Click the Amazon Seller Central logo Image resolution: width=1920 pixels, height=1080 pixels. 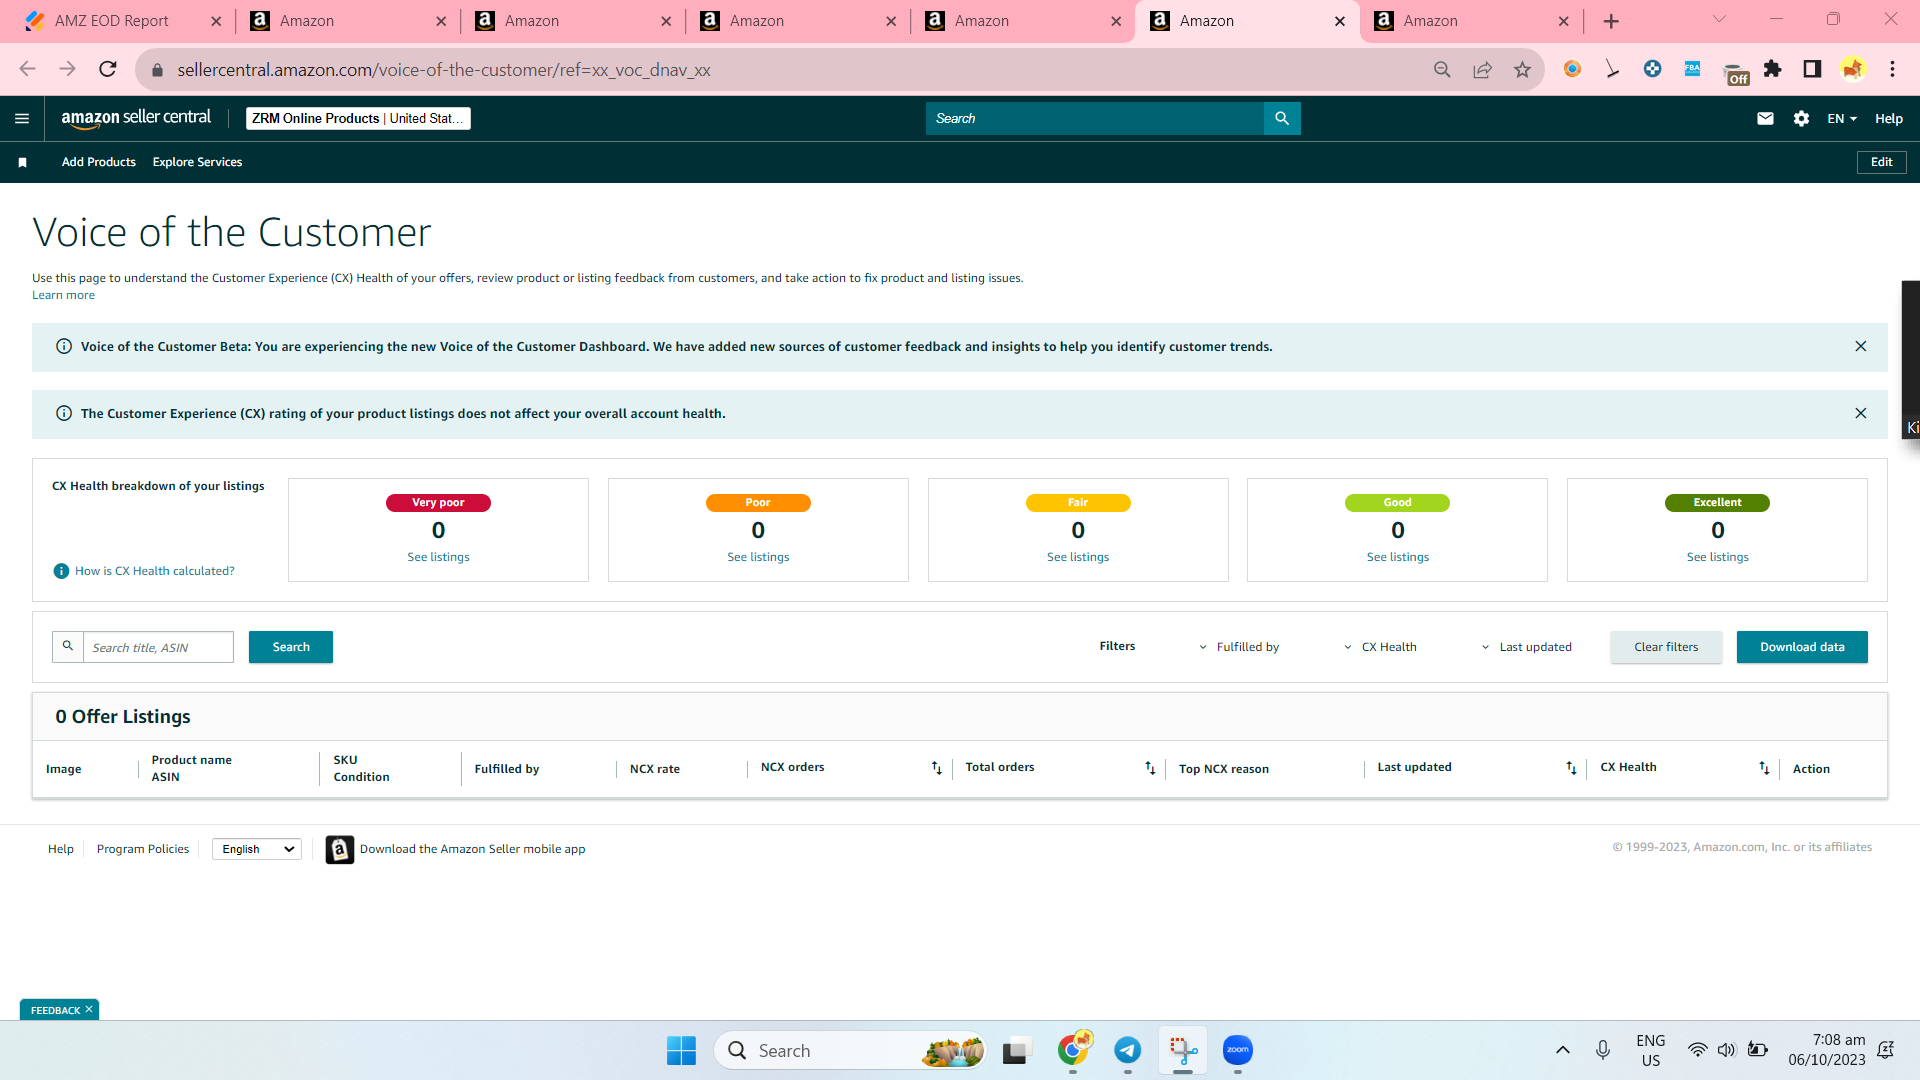click(136, 118)
